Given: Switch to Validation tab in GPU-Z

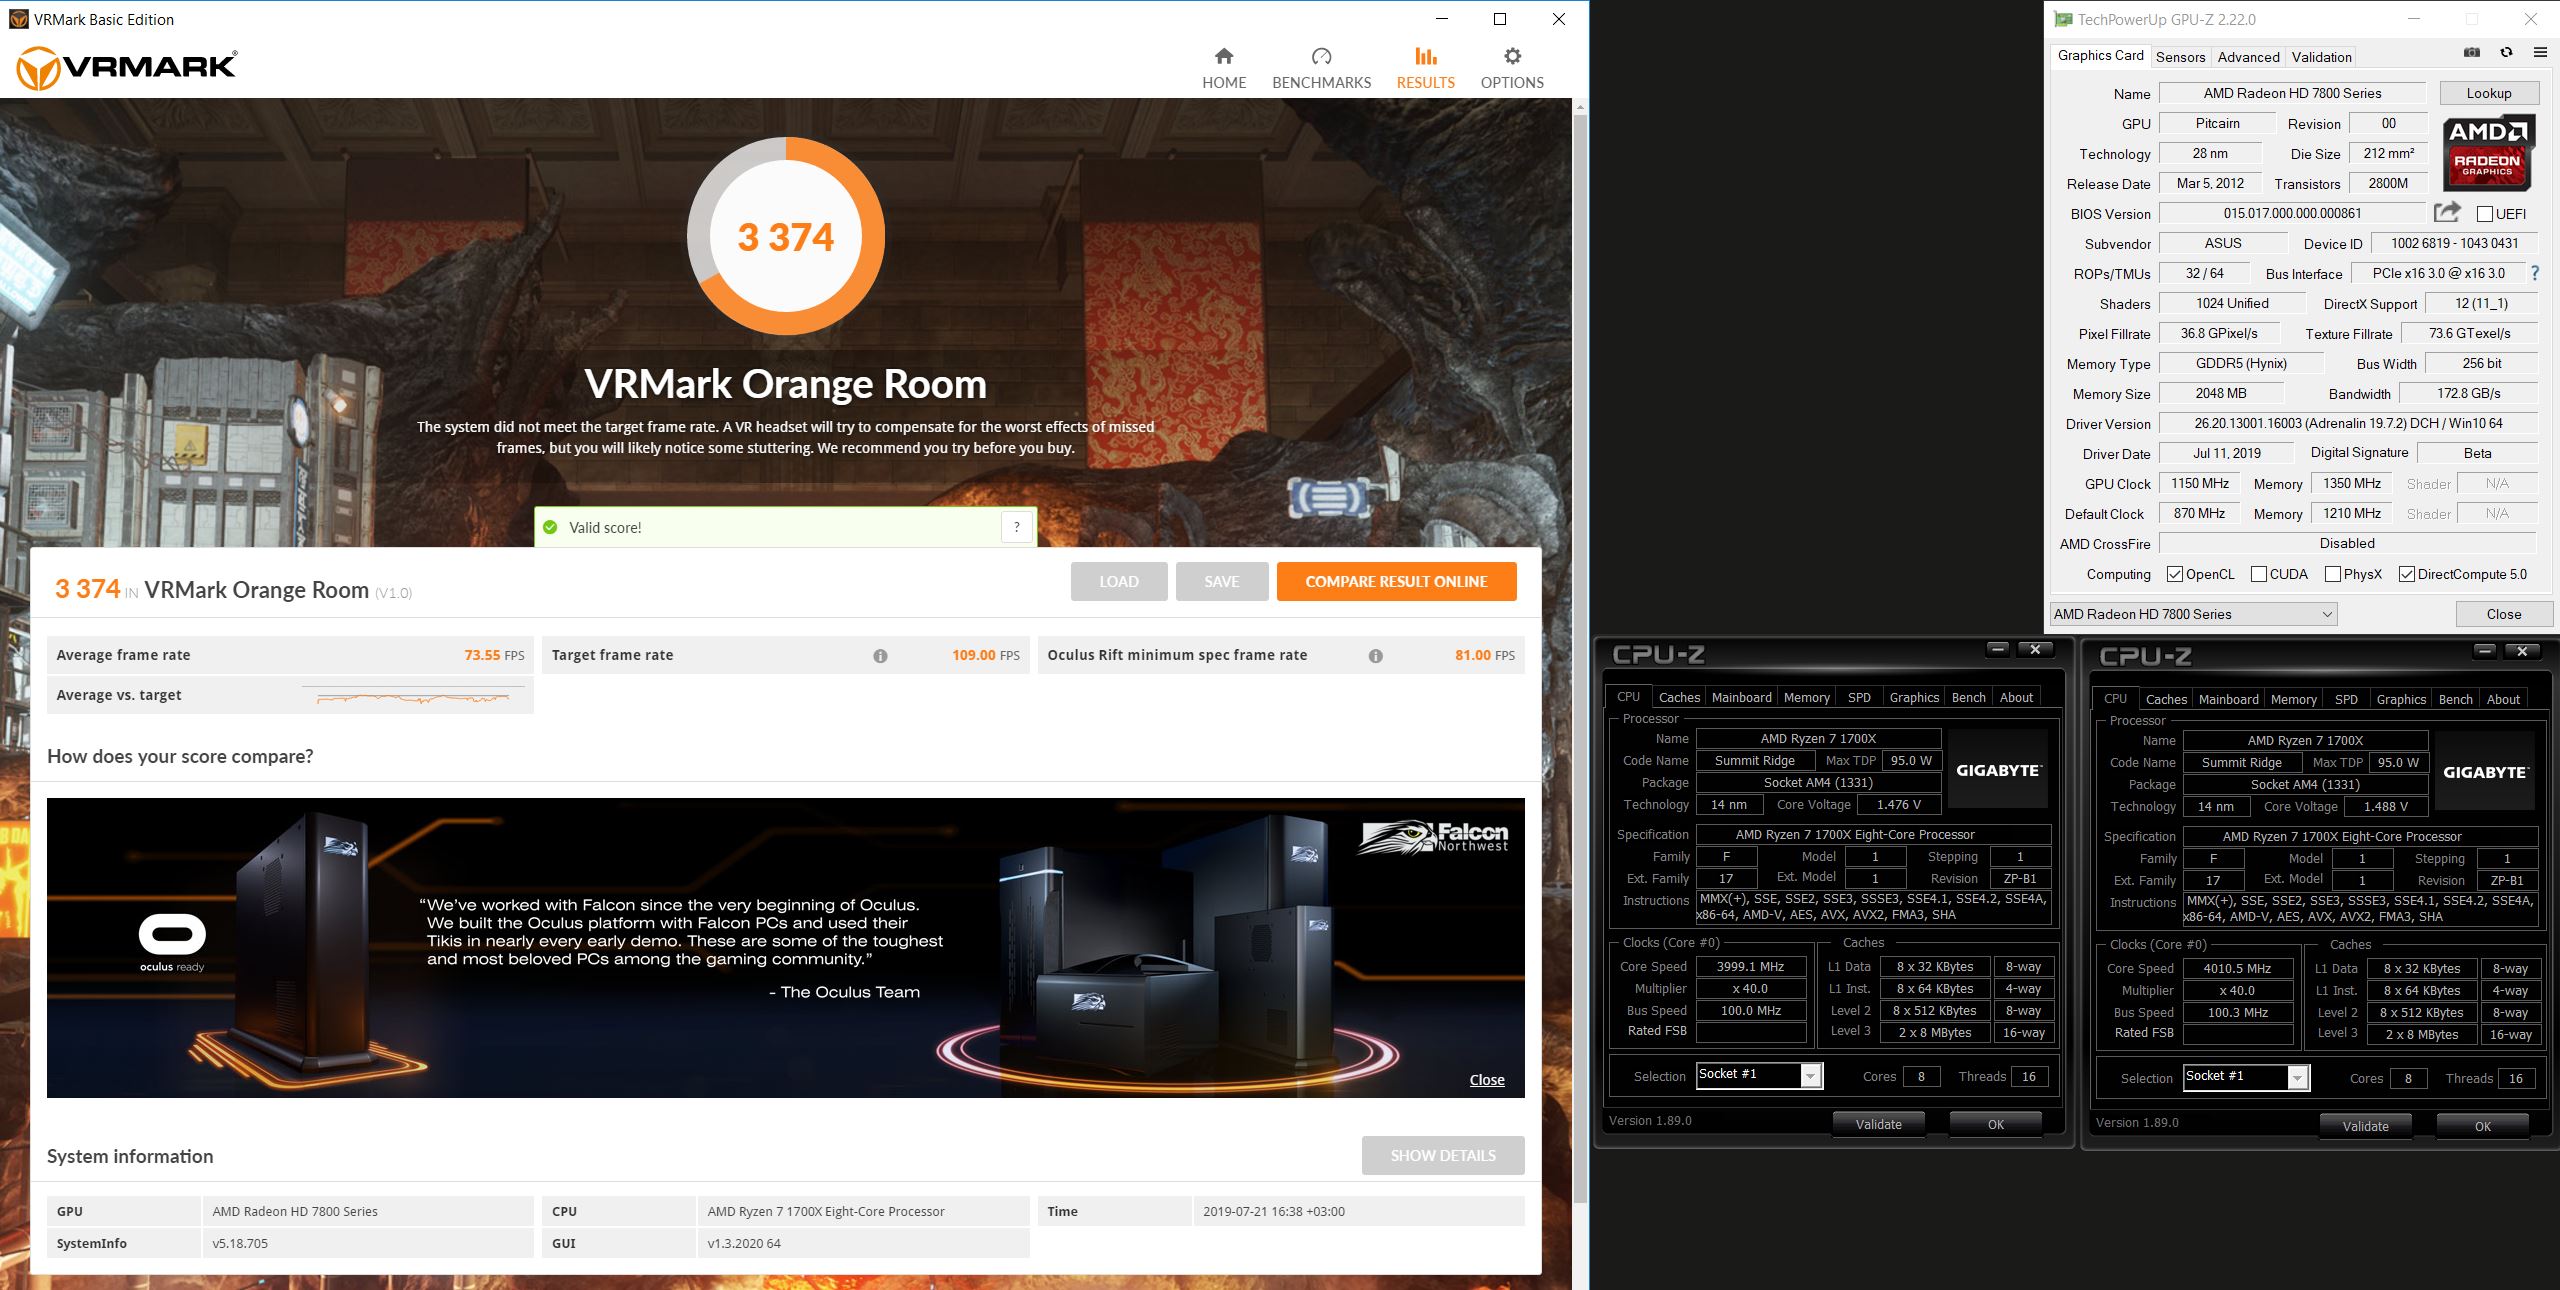Looking at the screenshot, I should pos(2321,57).
